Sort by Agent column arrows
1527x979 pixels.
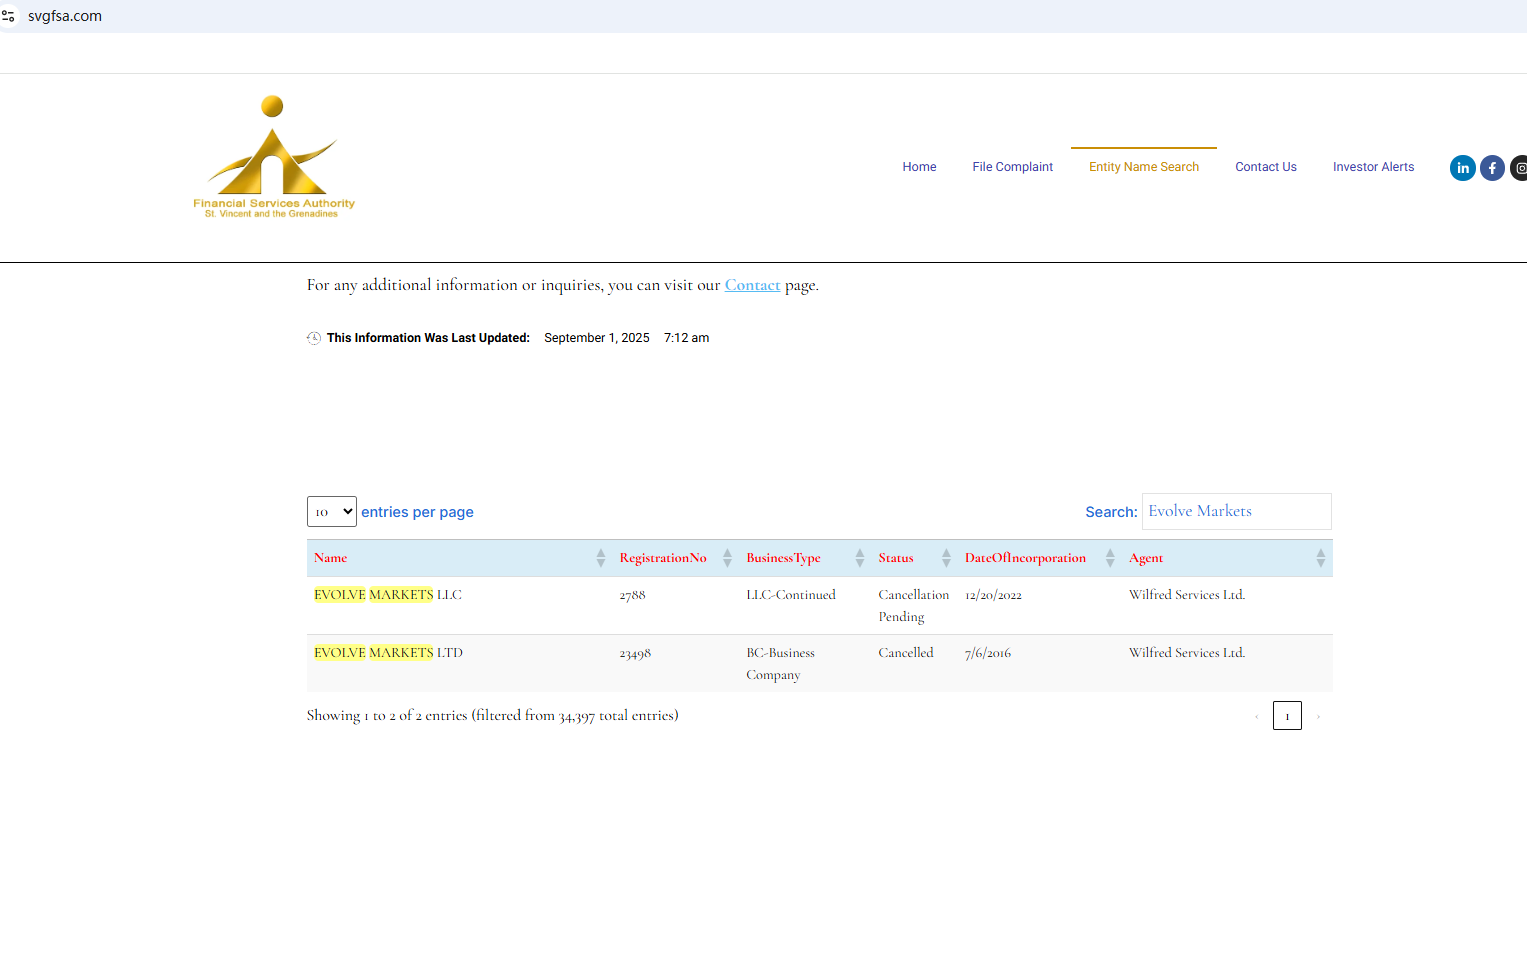1320,558
